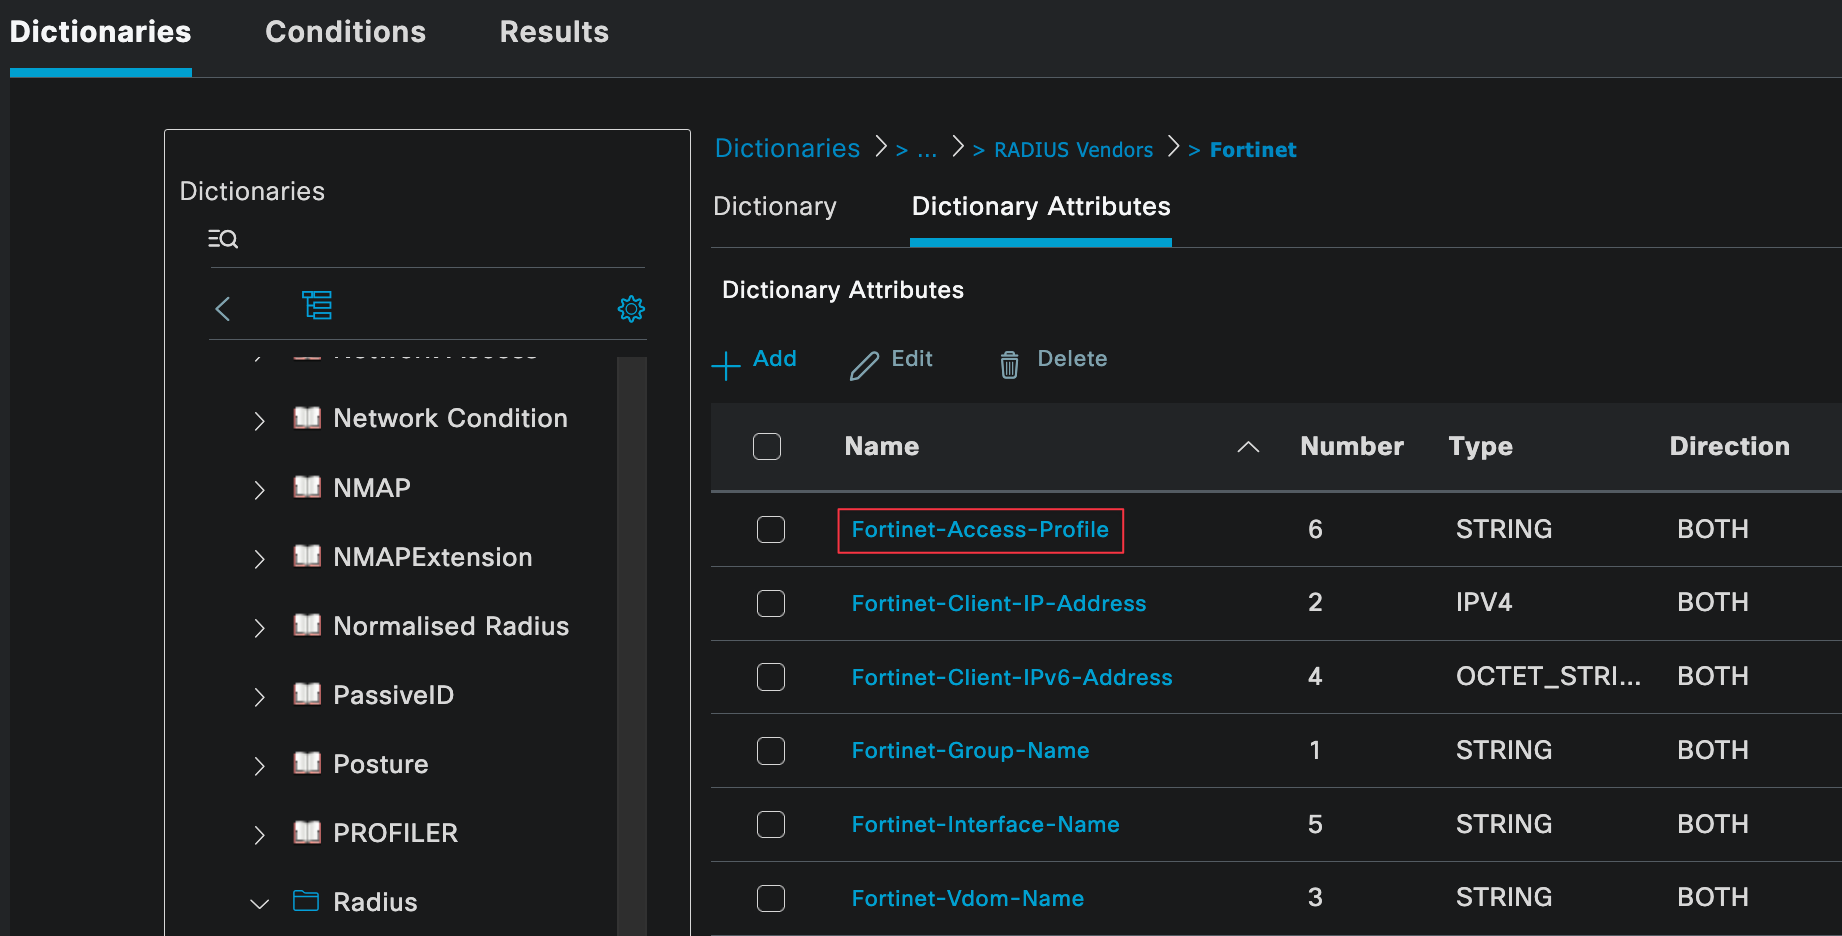
Task: Click the Add plus icon
Action: click(726, 365)
